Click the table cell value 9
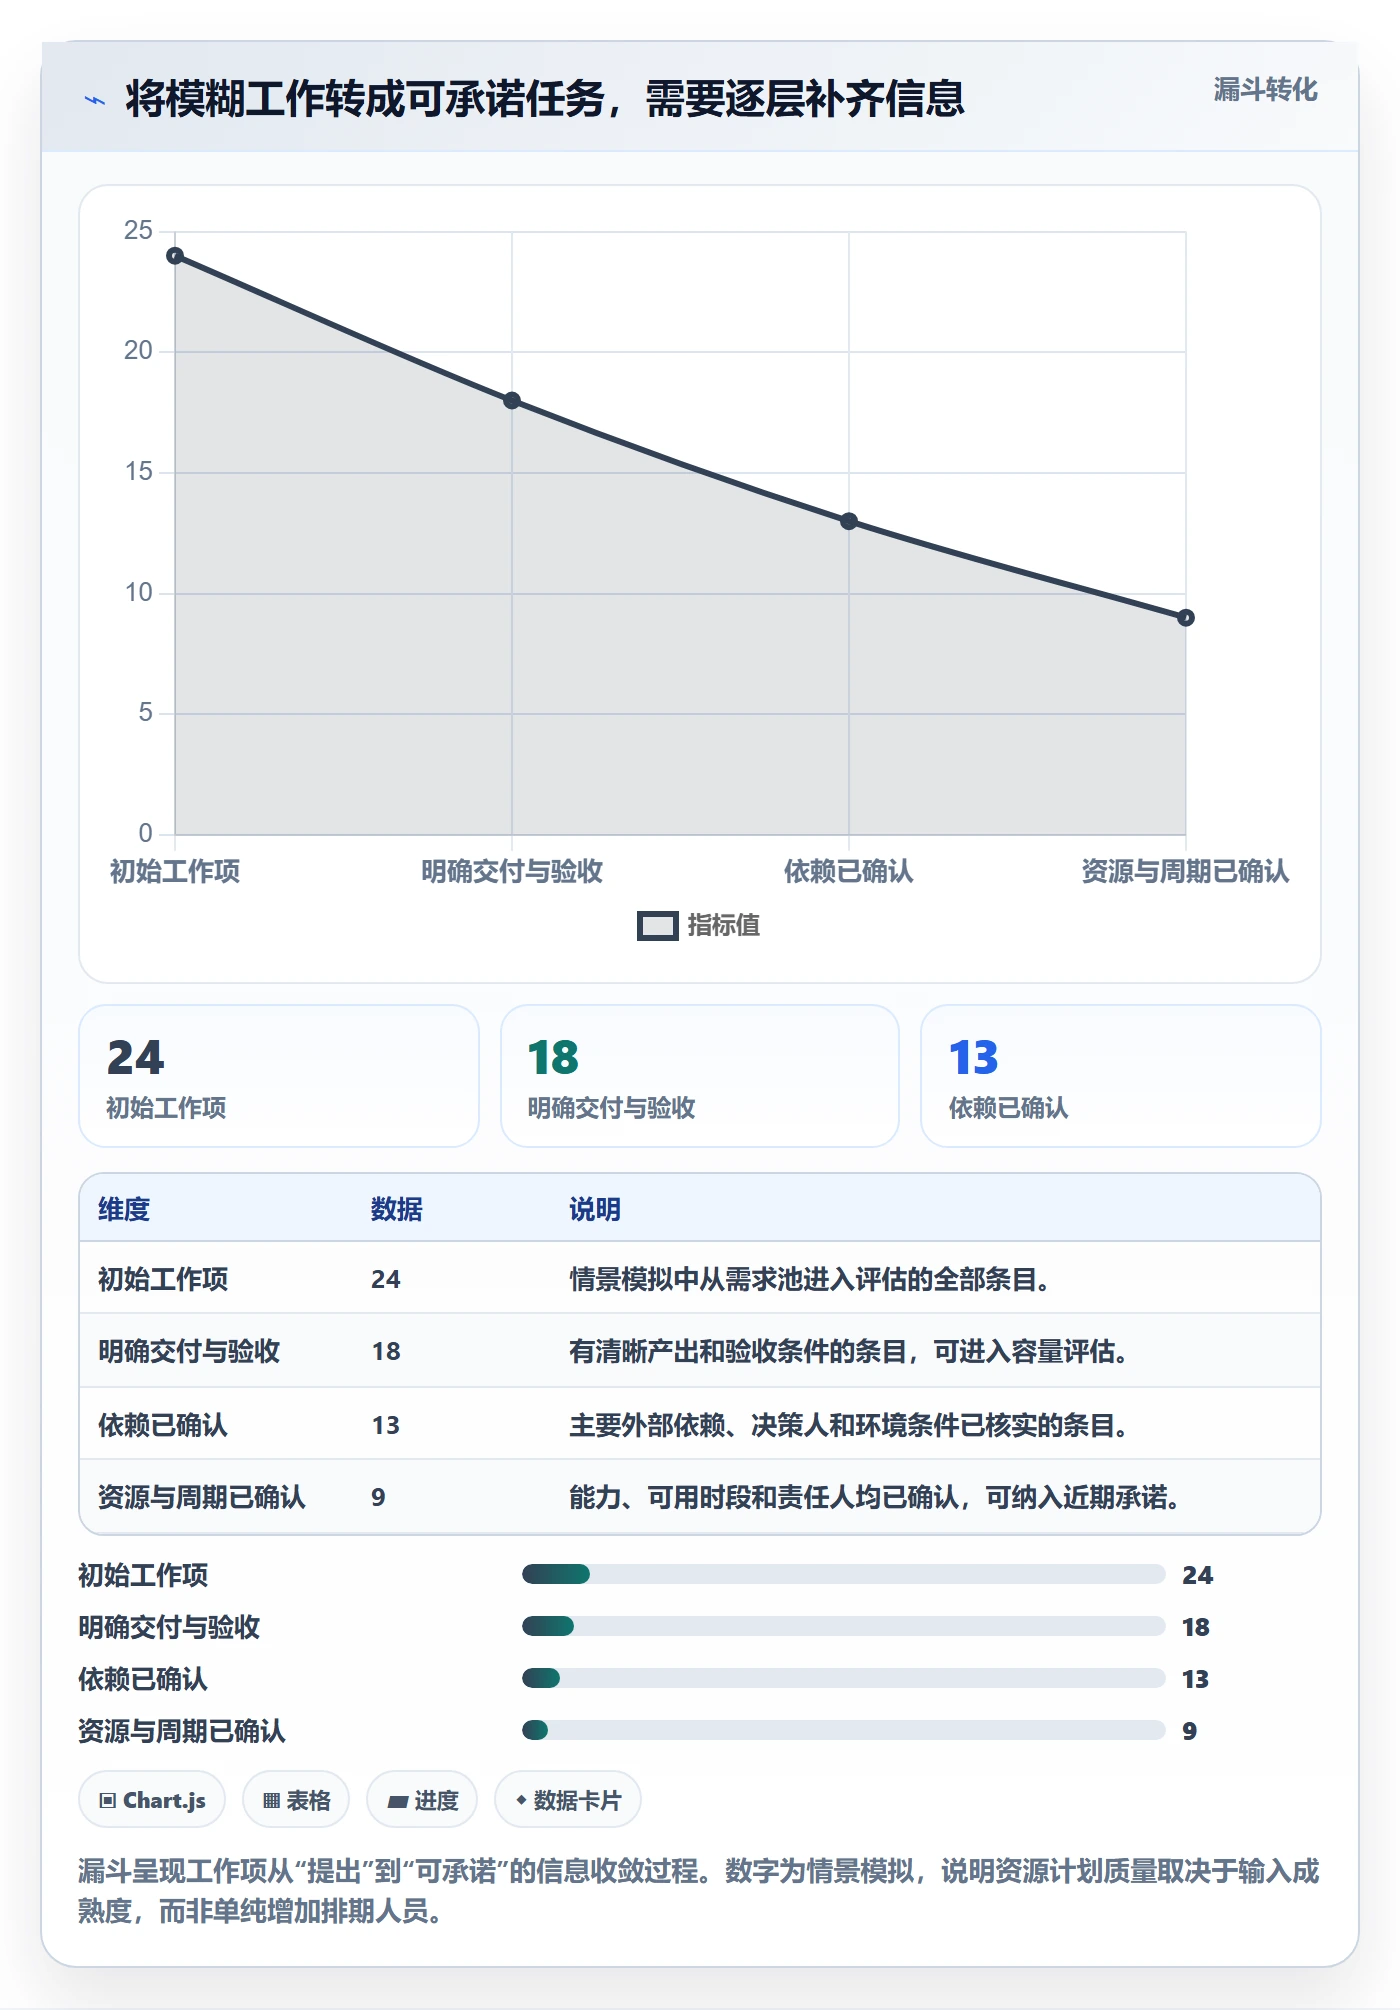This screenshot has width=1400, height=2010. point(378,1497)
